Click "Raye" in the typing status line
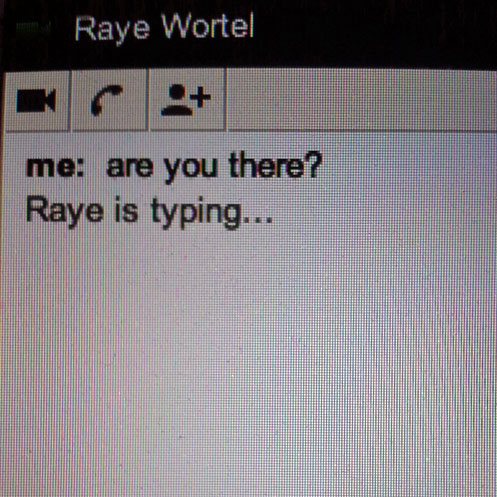This screenshot has width=497, height=497. click(x=64, y=211)
